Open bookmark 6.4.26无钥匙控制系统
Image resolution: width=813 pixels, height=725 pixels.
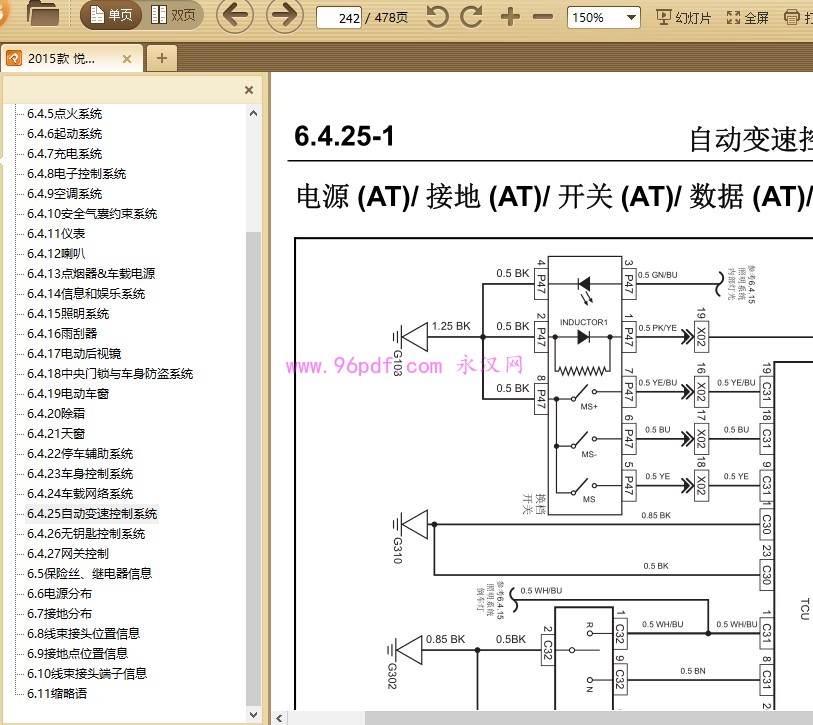[x=86, y=534]
